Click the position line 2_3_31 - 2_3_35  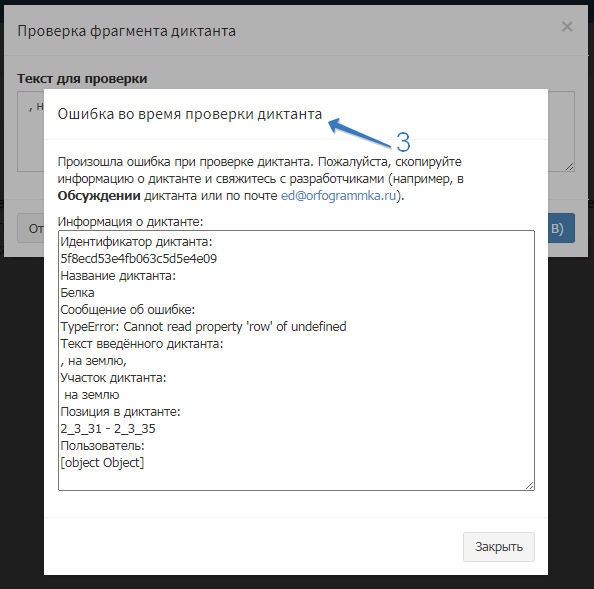click(108, 429)
